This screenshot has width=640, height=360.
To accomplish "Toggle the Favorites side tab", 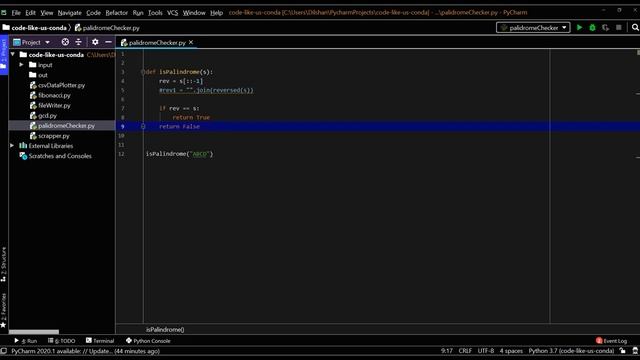I will [4, 310].
